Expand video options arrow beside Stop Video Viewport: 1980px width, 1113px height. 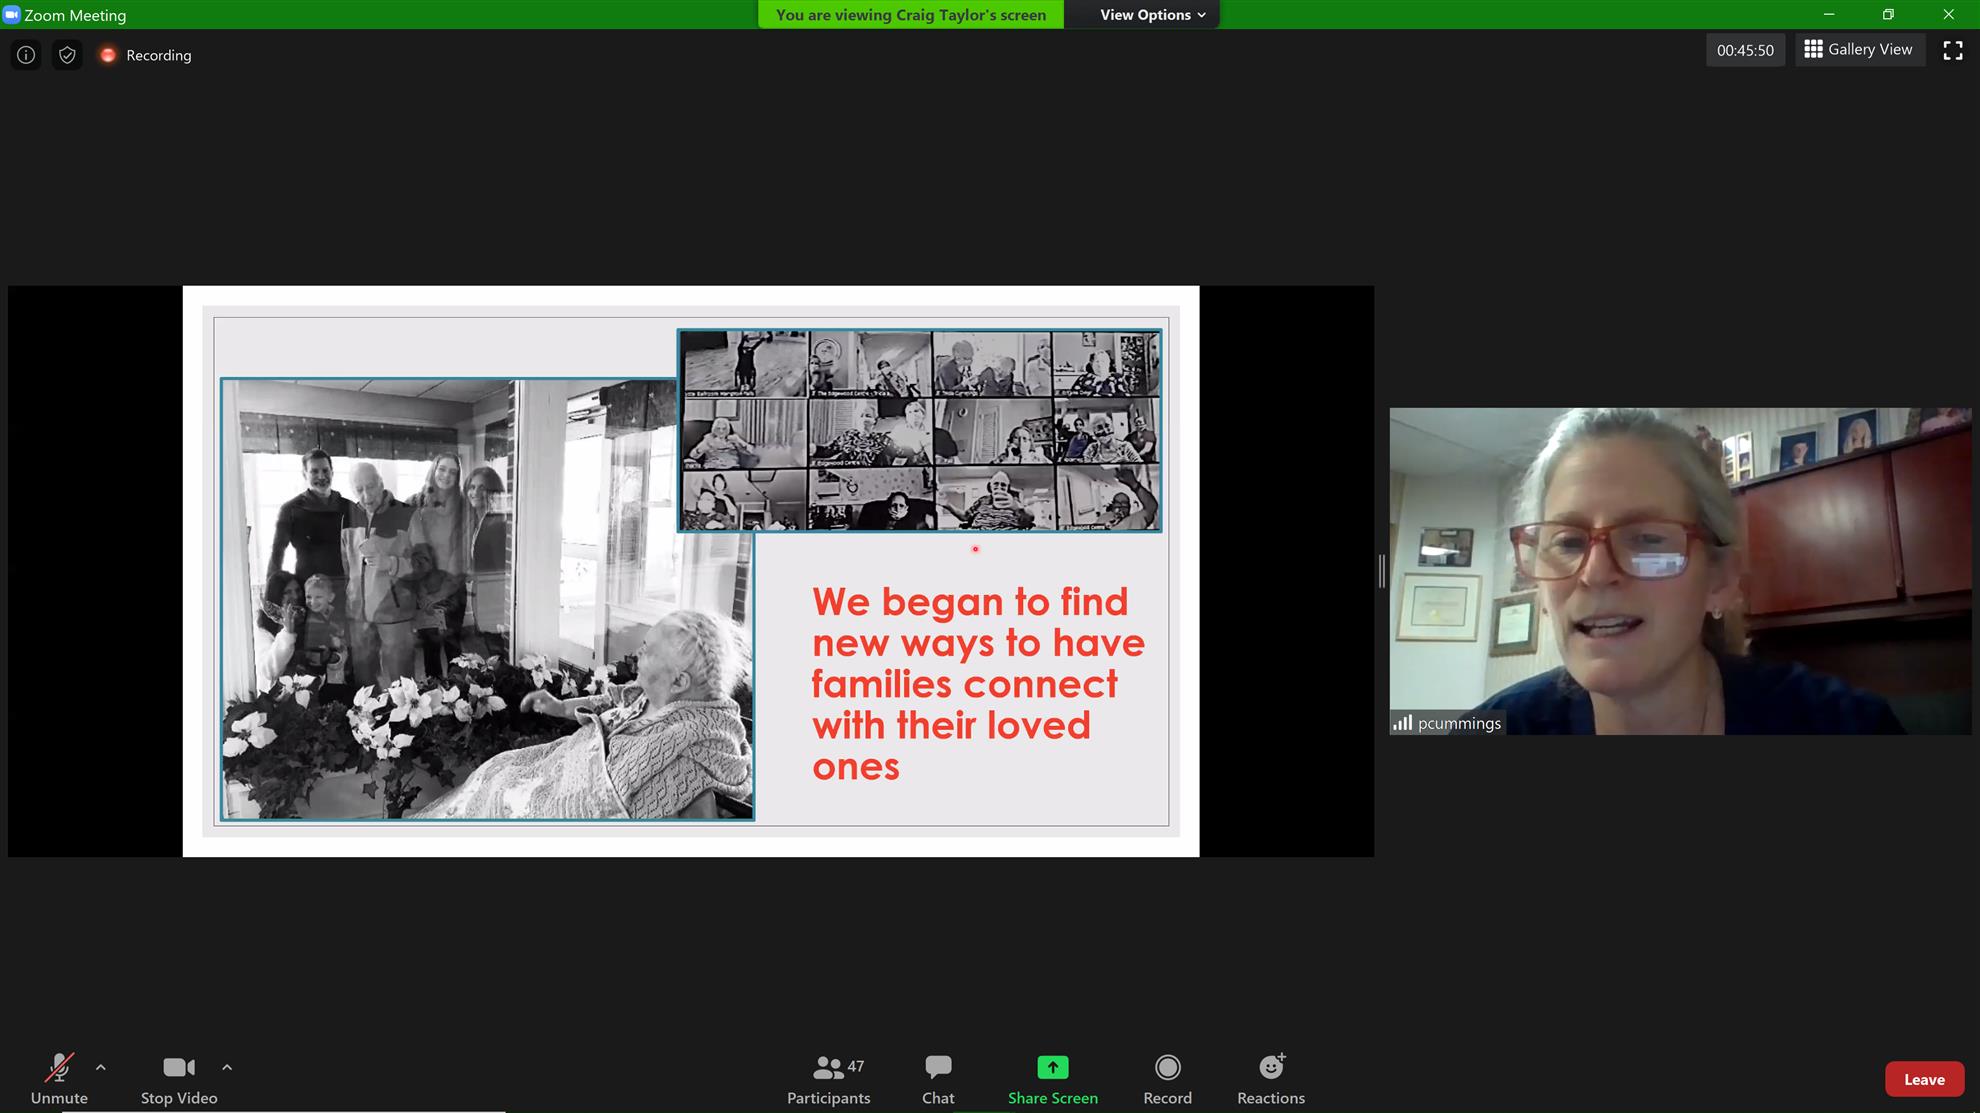(227, 1067)
